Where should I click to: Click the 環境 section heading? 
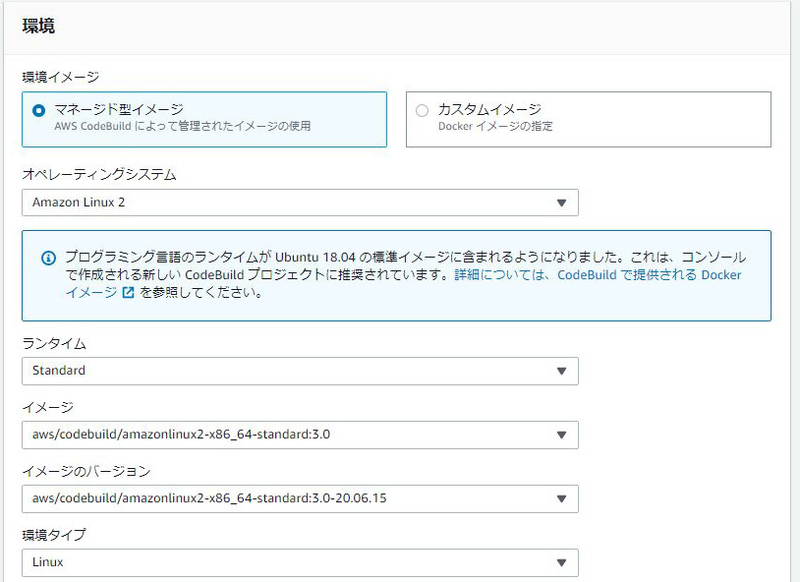point(39,26)
